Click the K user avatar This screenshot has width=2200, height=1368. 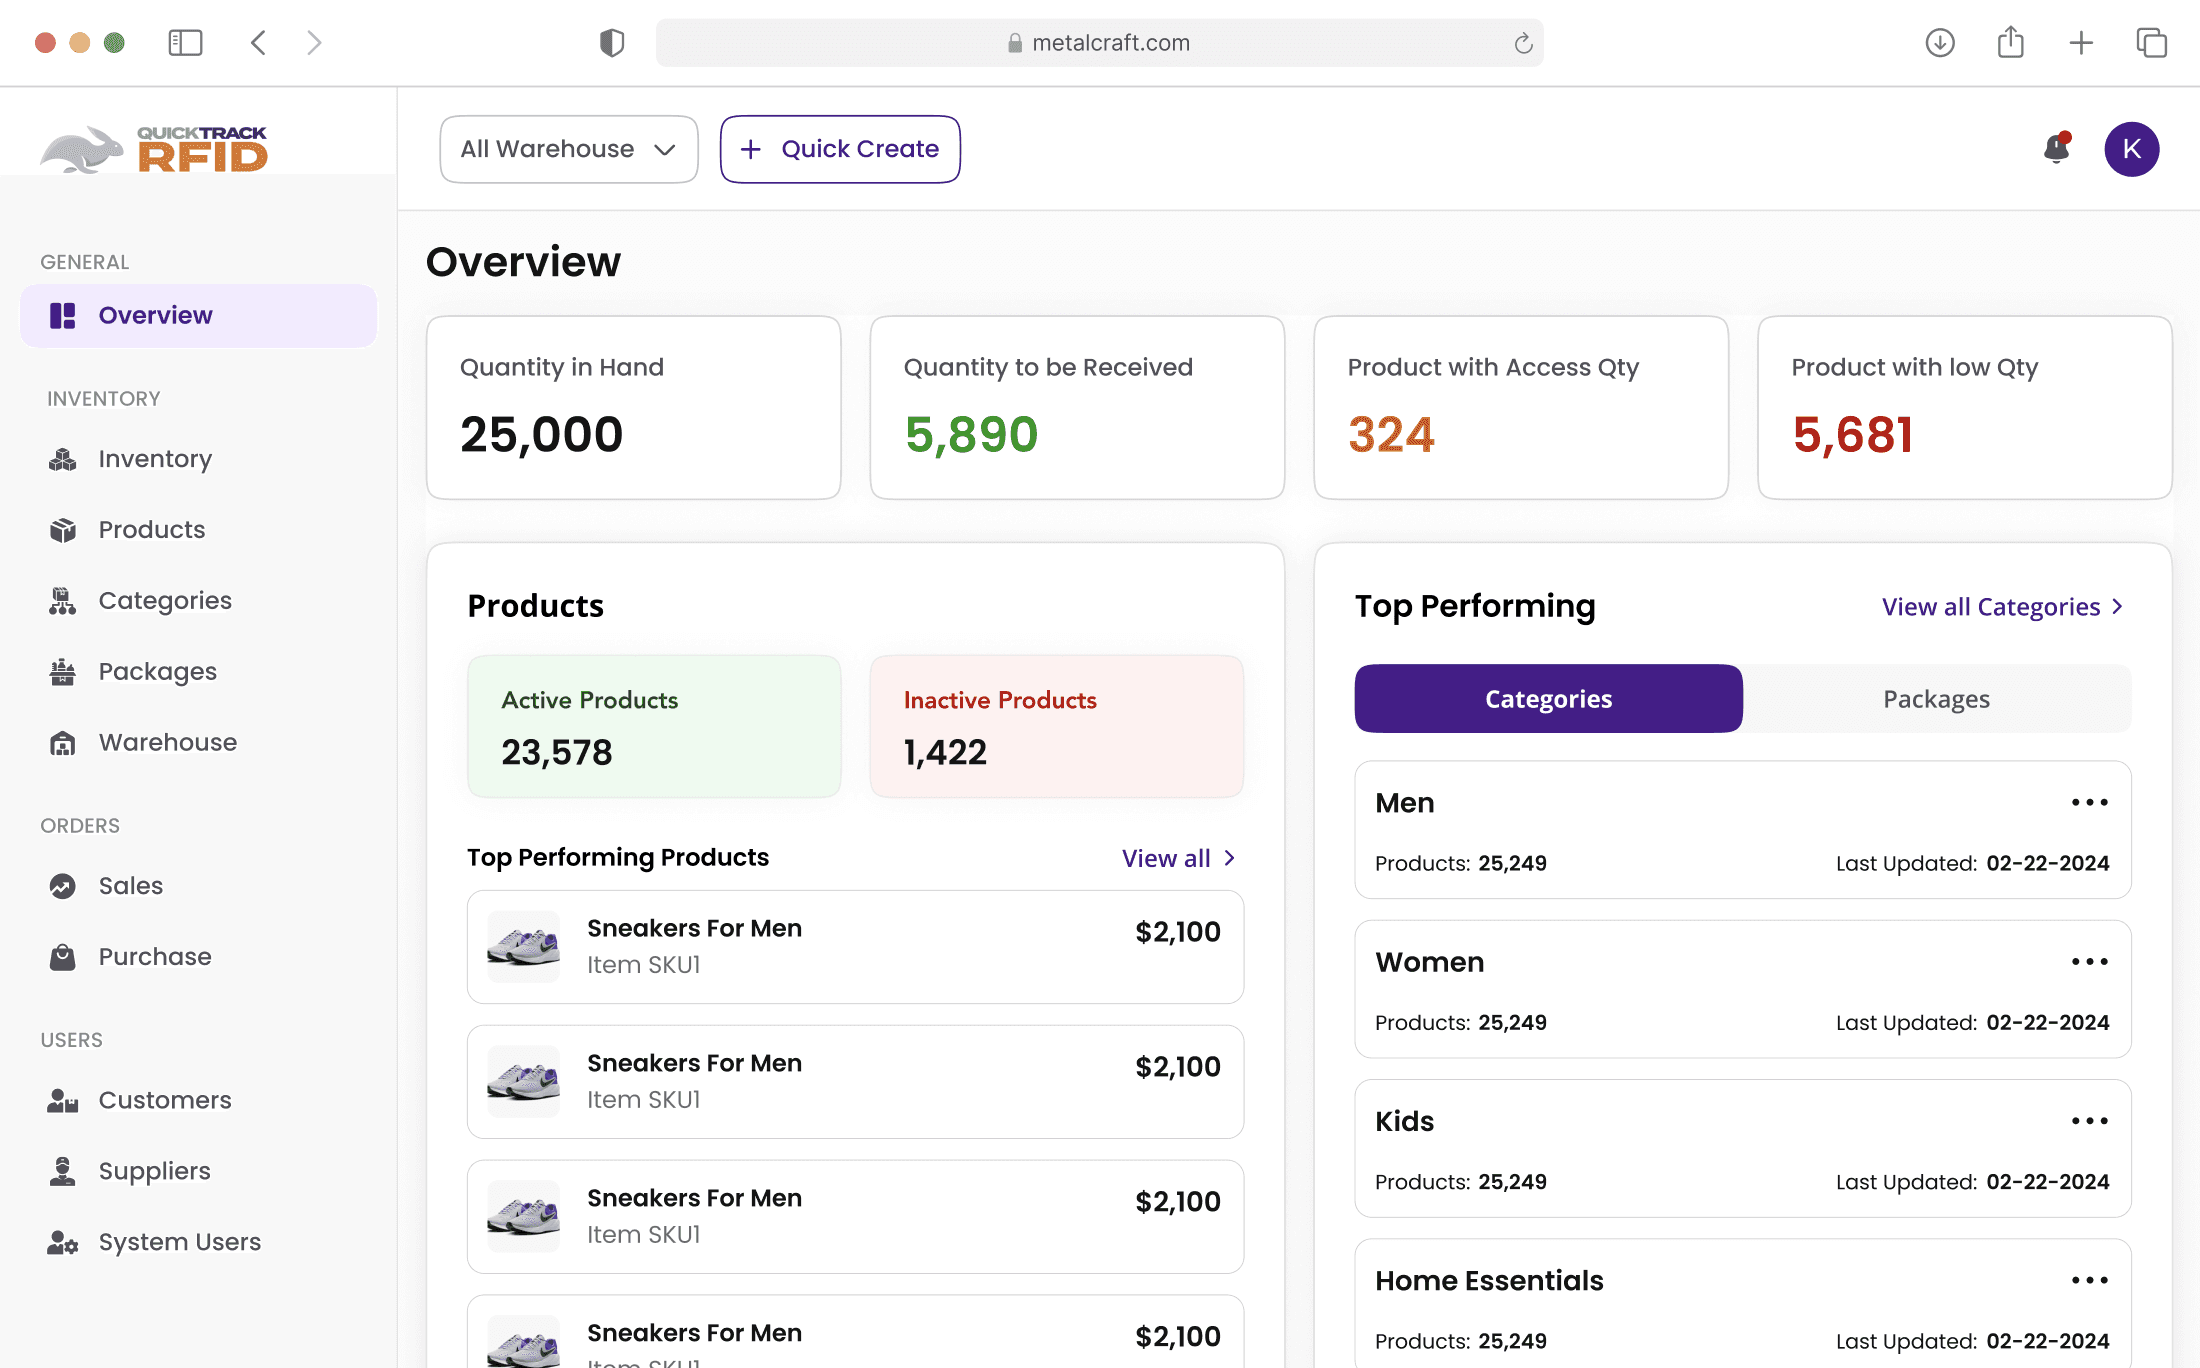2131,149
